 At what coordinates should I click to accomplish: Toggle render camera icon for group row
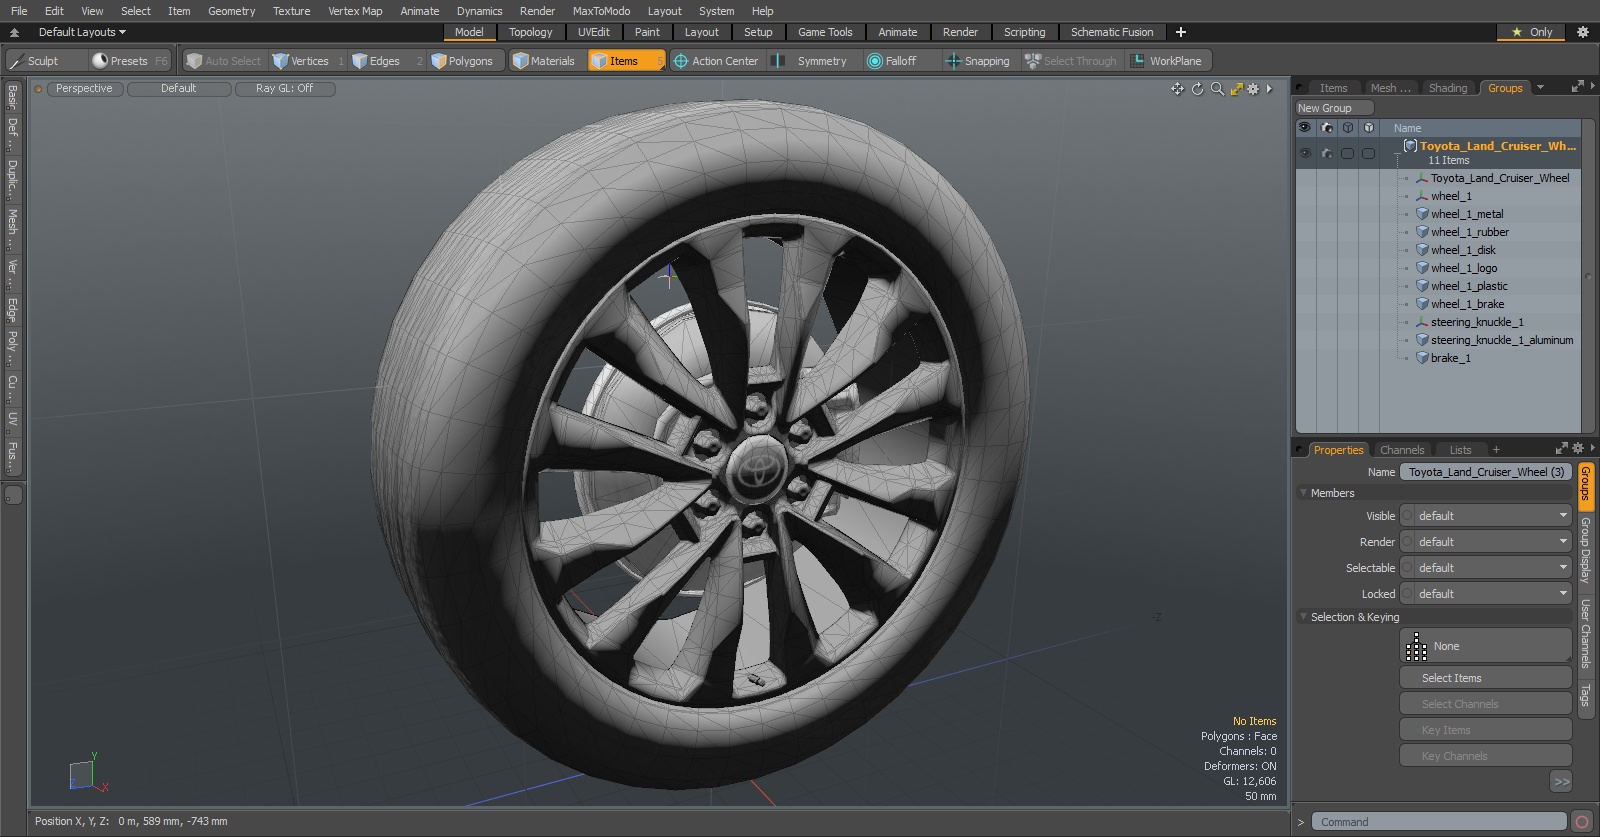tap(1327, 153)
